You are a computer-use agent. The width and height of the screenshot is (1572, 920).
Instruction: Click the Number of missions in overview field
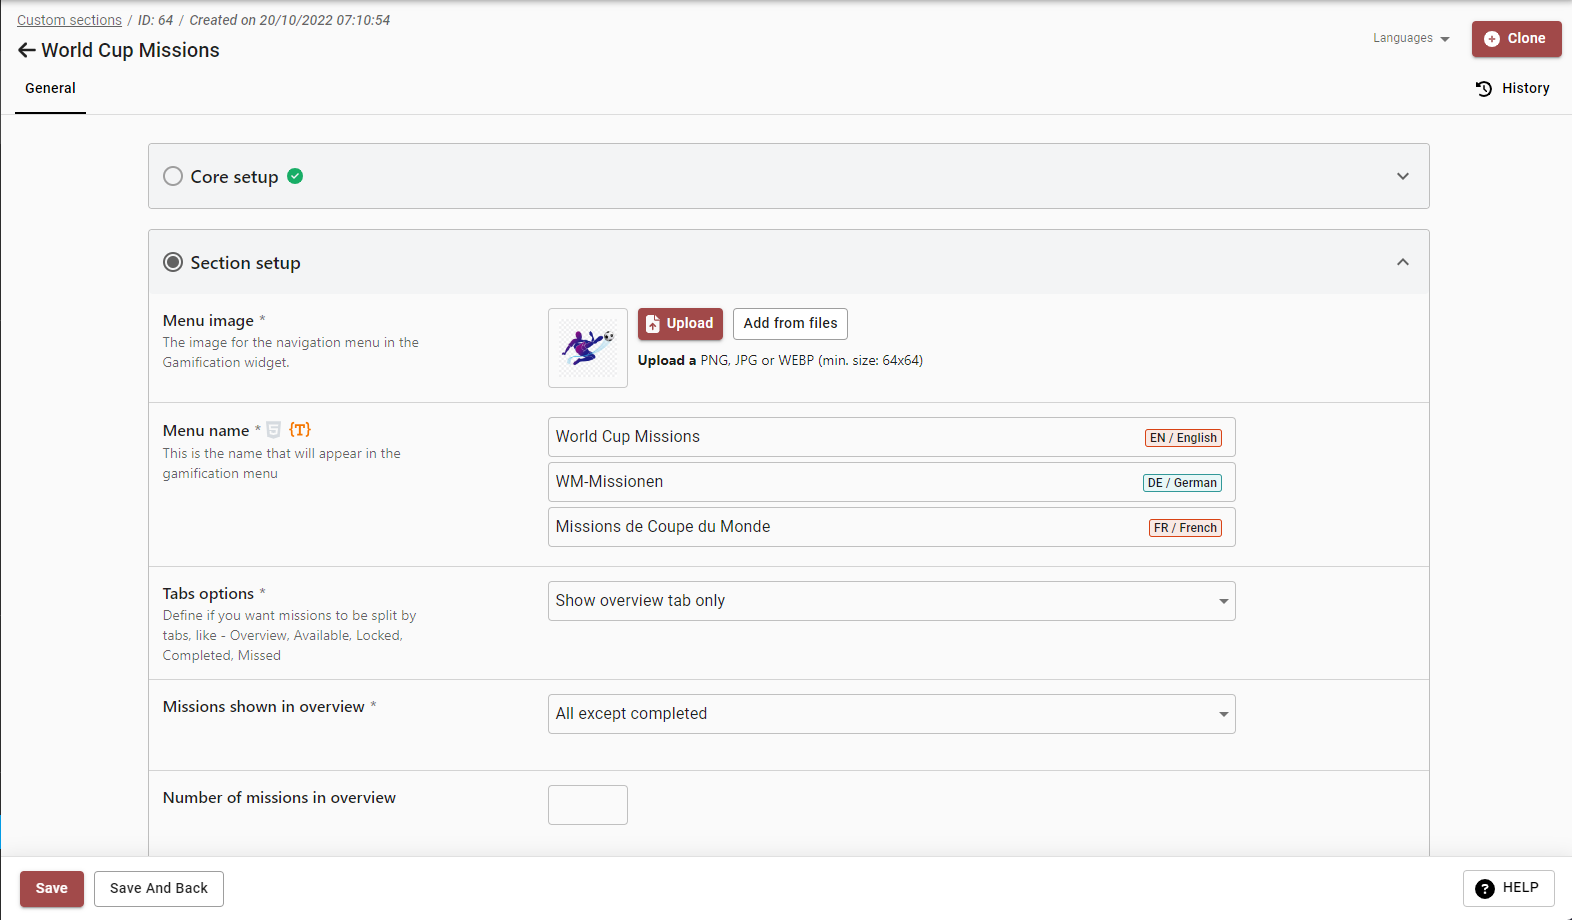pyautogui.click(x=588, y=805)
